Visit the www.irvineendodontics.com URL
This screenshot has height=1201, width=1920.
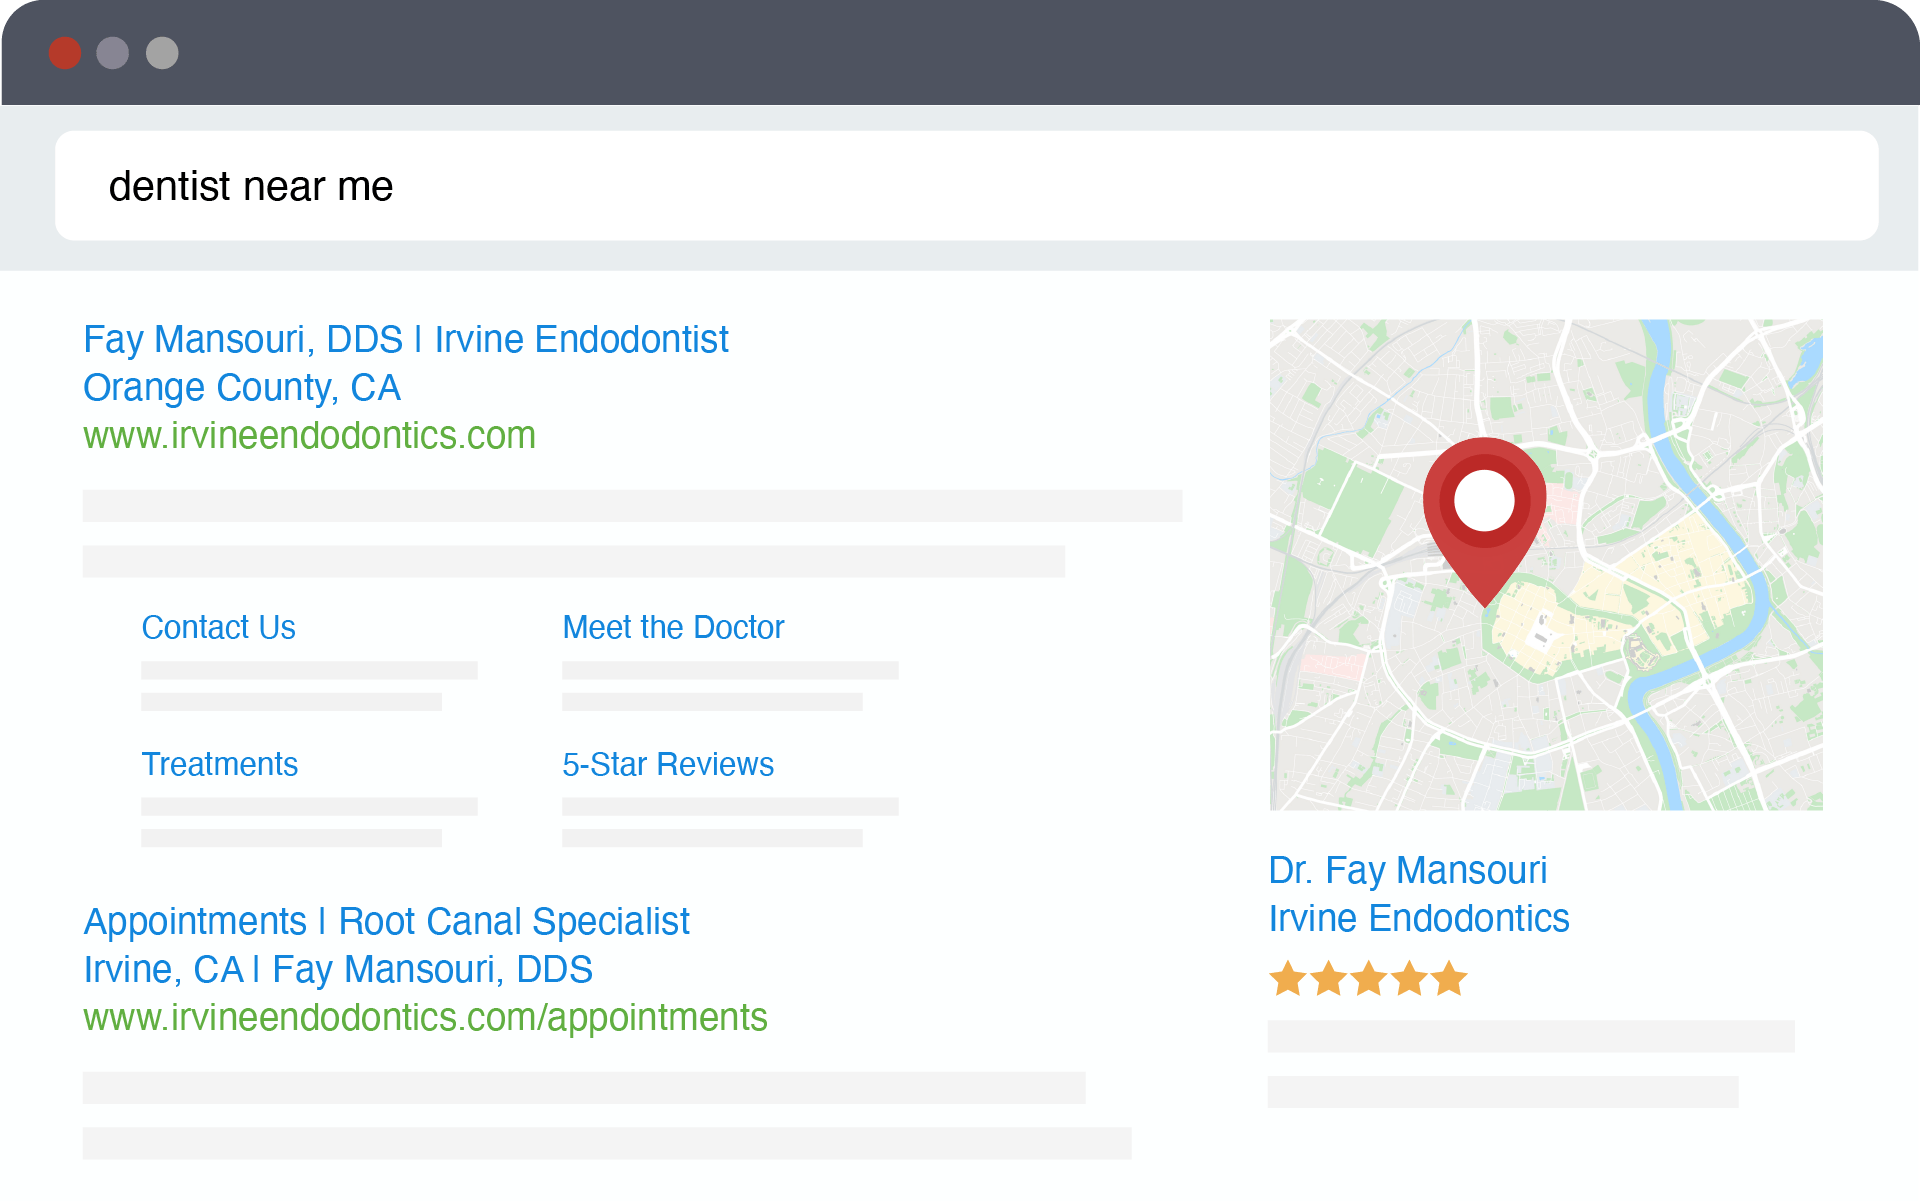[x=309, y=436]
